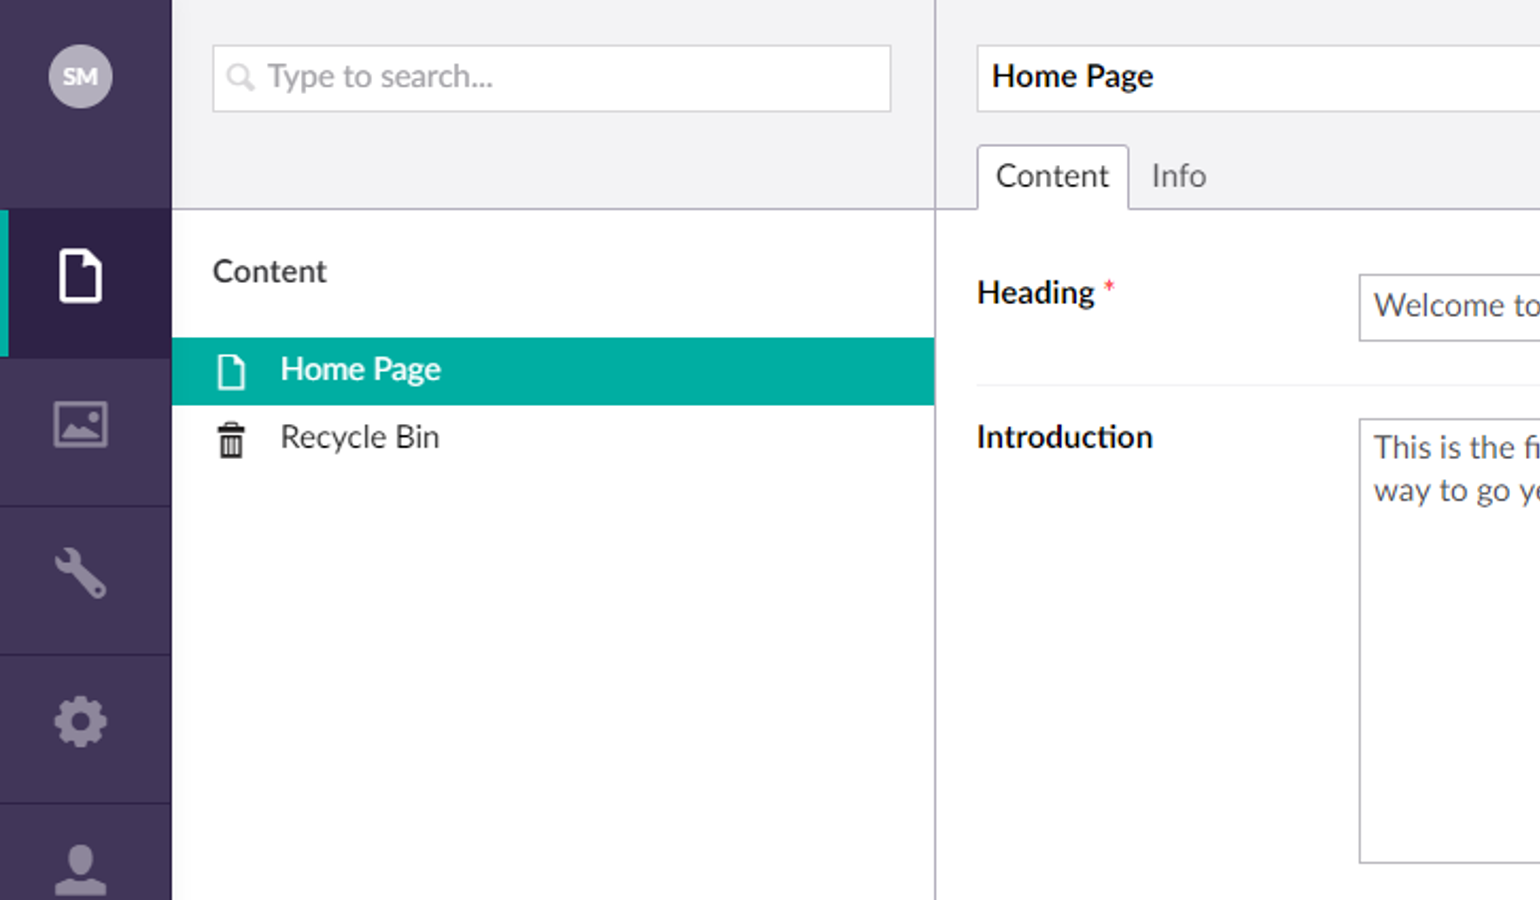Open the Settings section wrench icon
The image size is (1540, 900).
coord(80,573)
